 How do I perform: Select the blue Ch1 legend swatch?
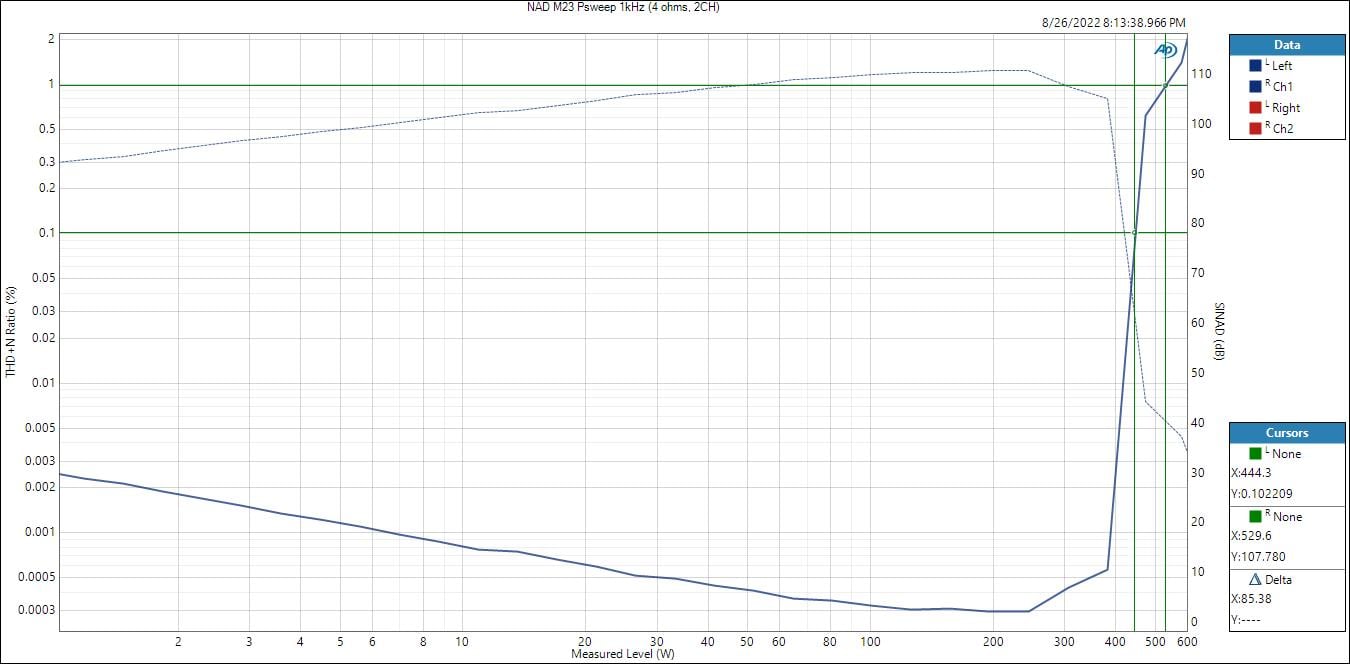pos(1255,86)
